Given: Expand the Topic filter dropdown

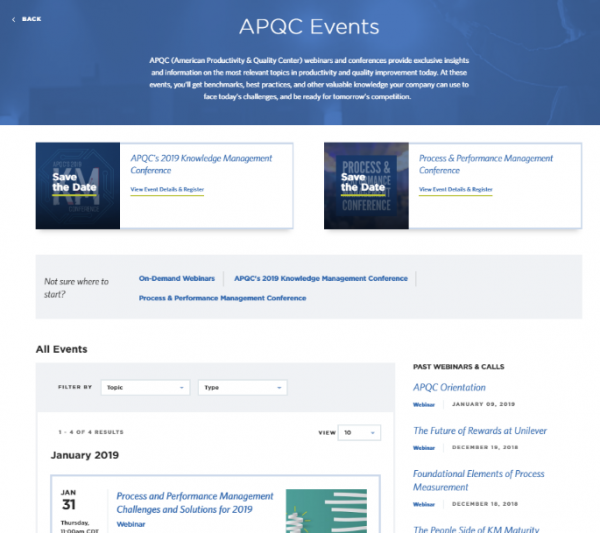Looking at the screenshot, I should tap(145, 388).
